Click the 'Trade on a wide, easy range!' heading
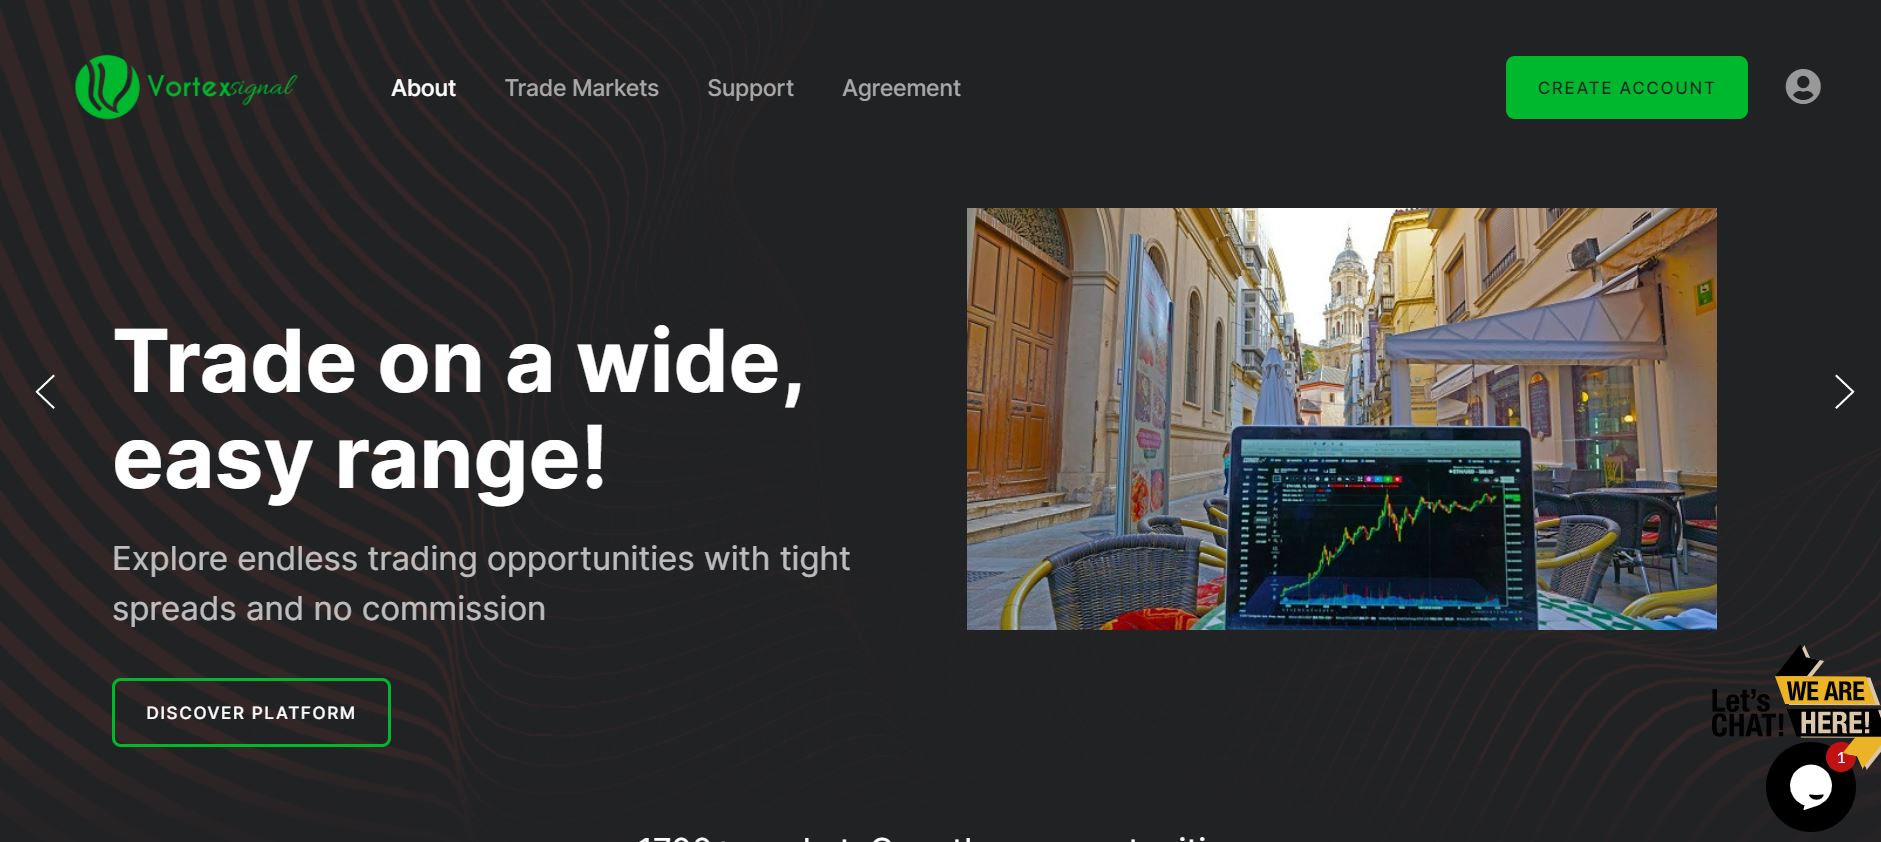This screenshot has height=842, width=1881. pyautogui.click(x=458, y=408)
